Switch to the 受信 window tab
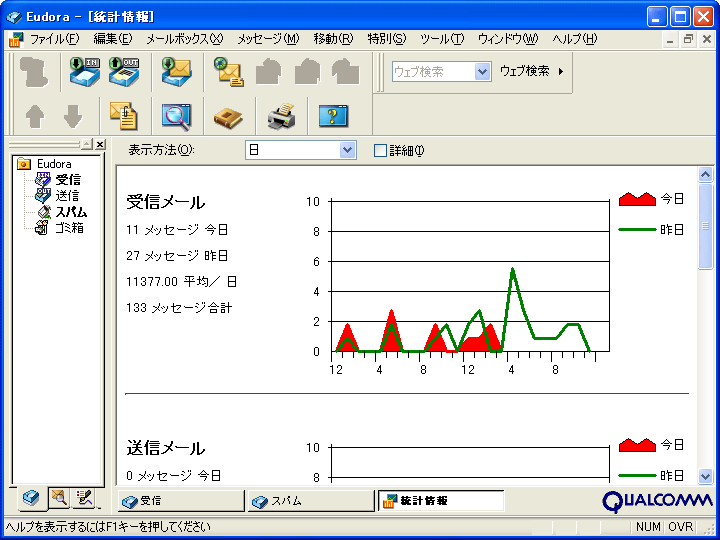 pos(181,501)
